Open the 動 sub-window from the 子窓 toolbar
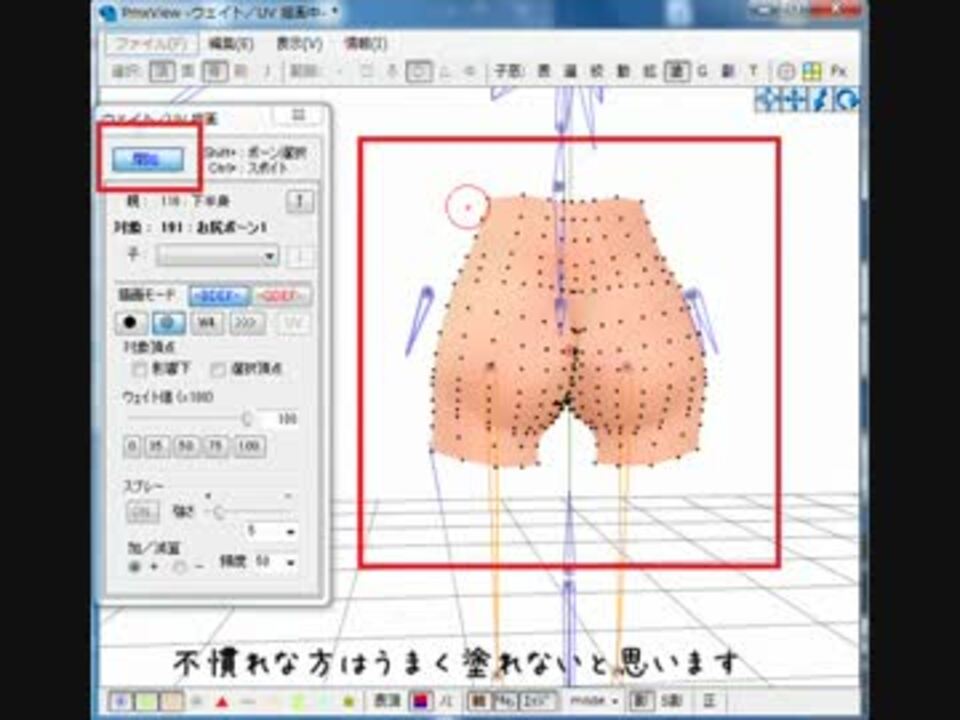This screenshot has height=720, width=960. [623, 72]
